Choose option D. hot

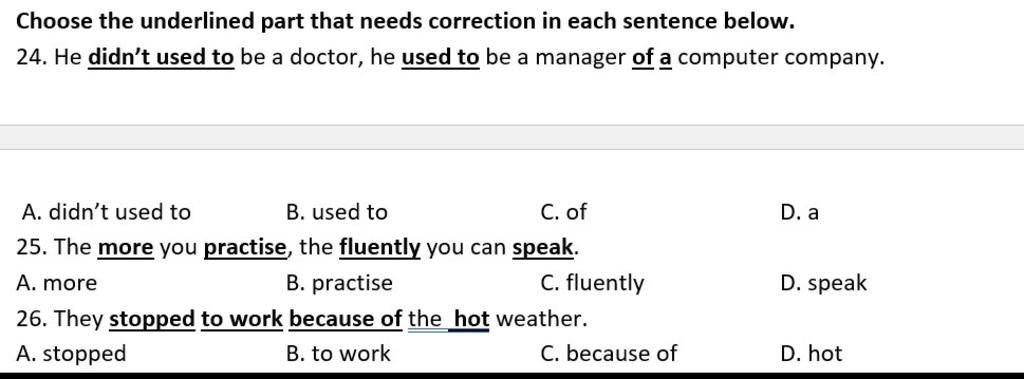click(x=811, y=354)
